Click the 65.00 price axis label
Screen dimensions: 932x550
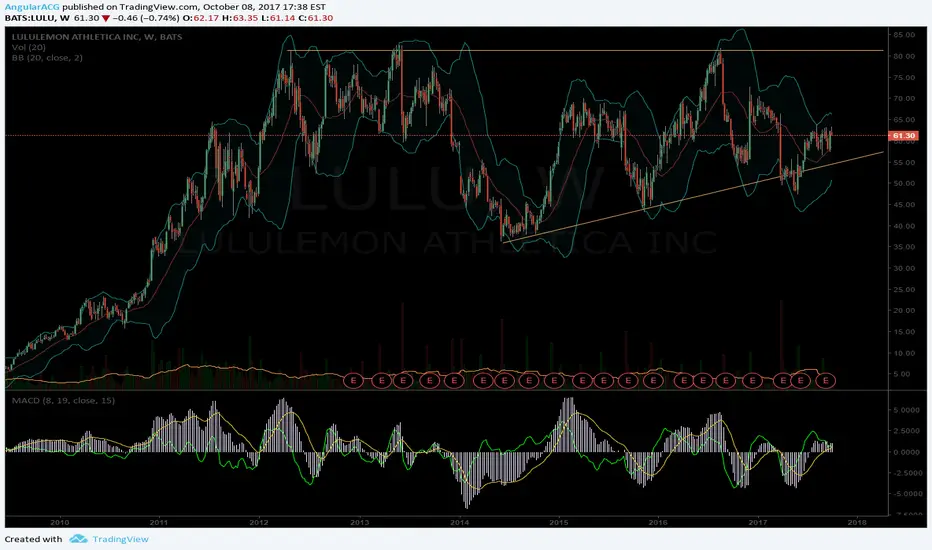[903, 120]
